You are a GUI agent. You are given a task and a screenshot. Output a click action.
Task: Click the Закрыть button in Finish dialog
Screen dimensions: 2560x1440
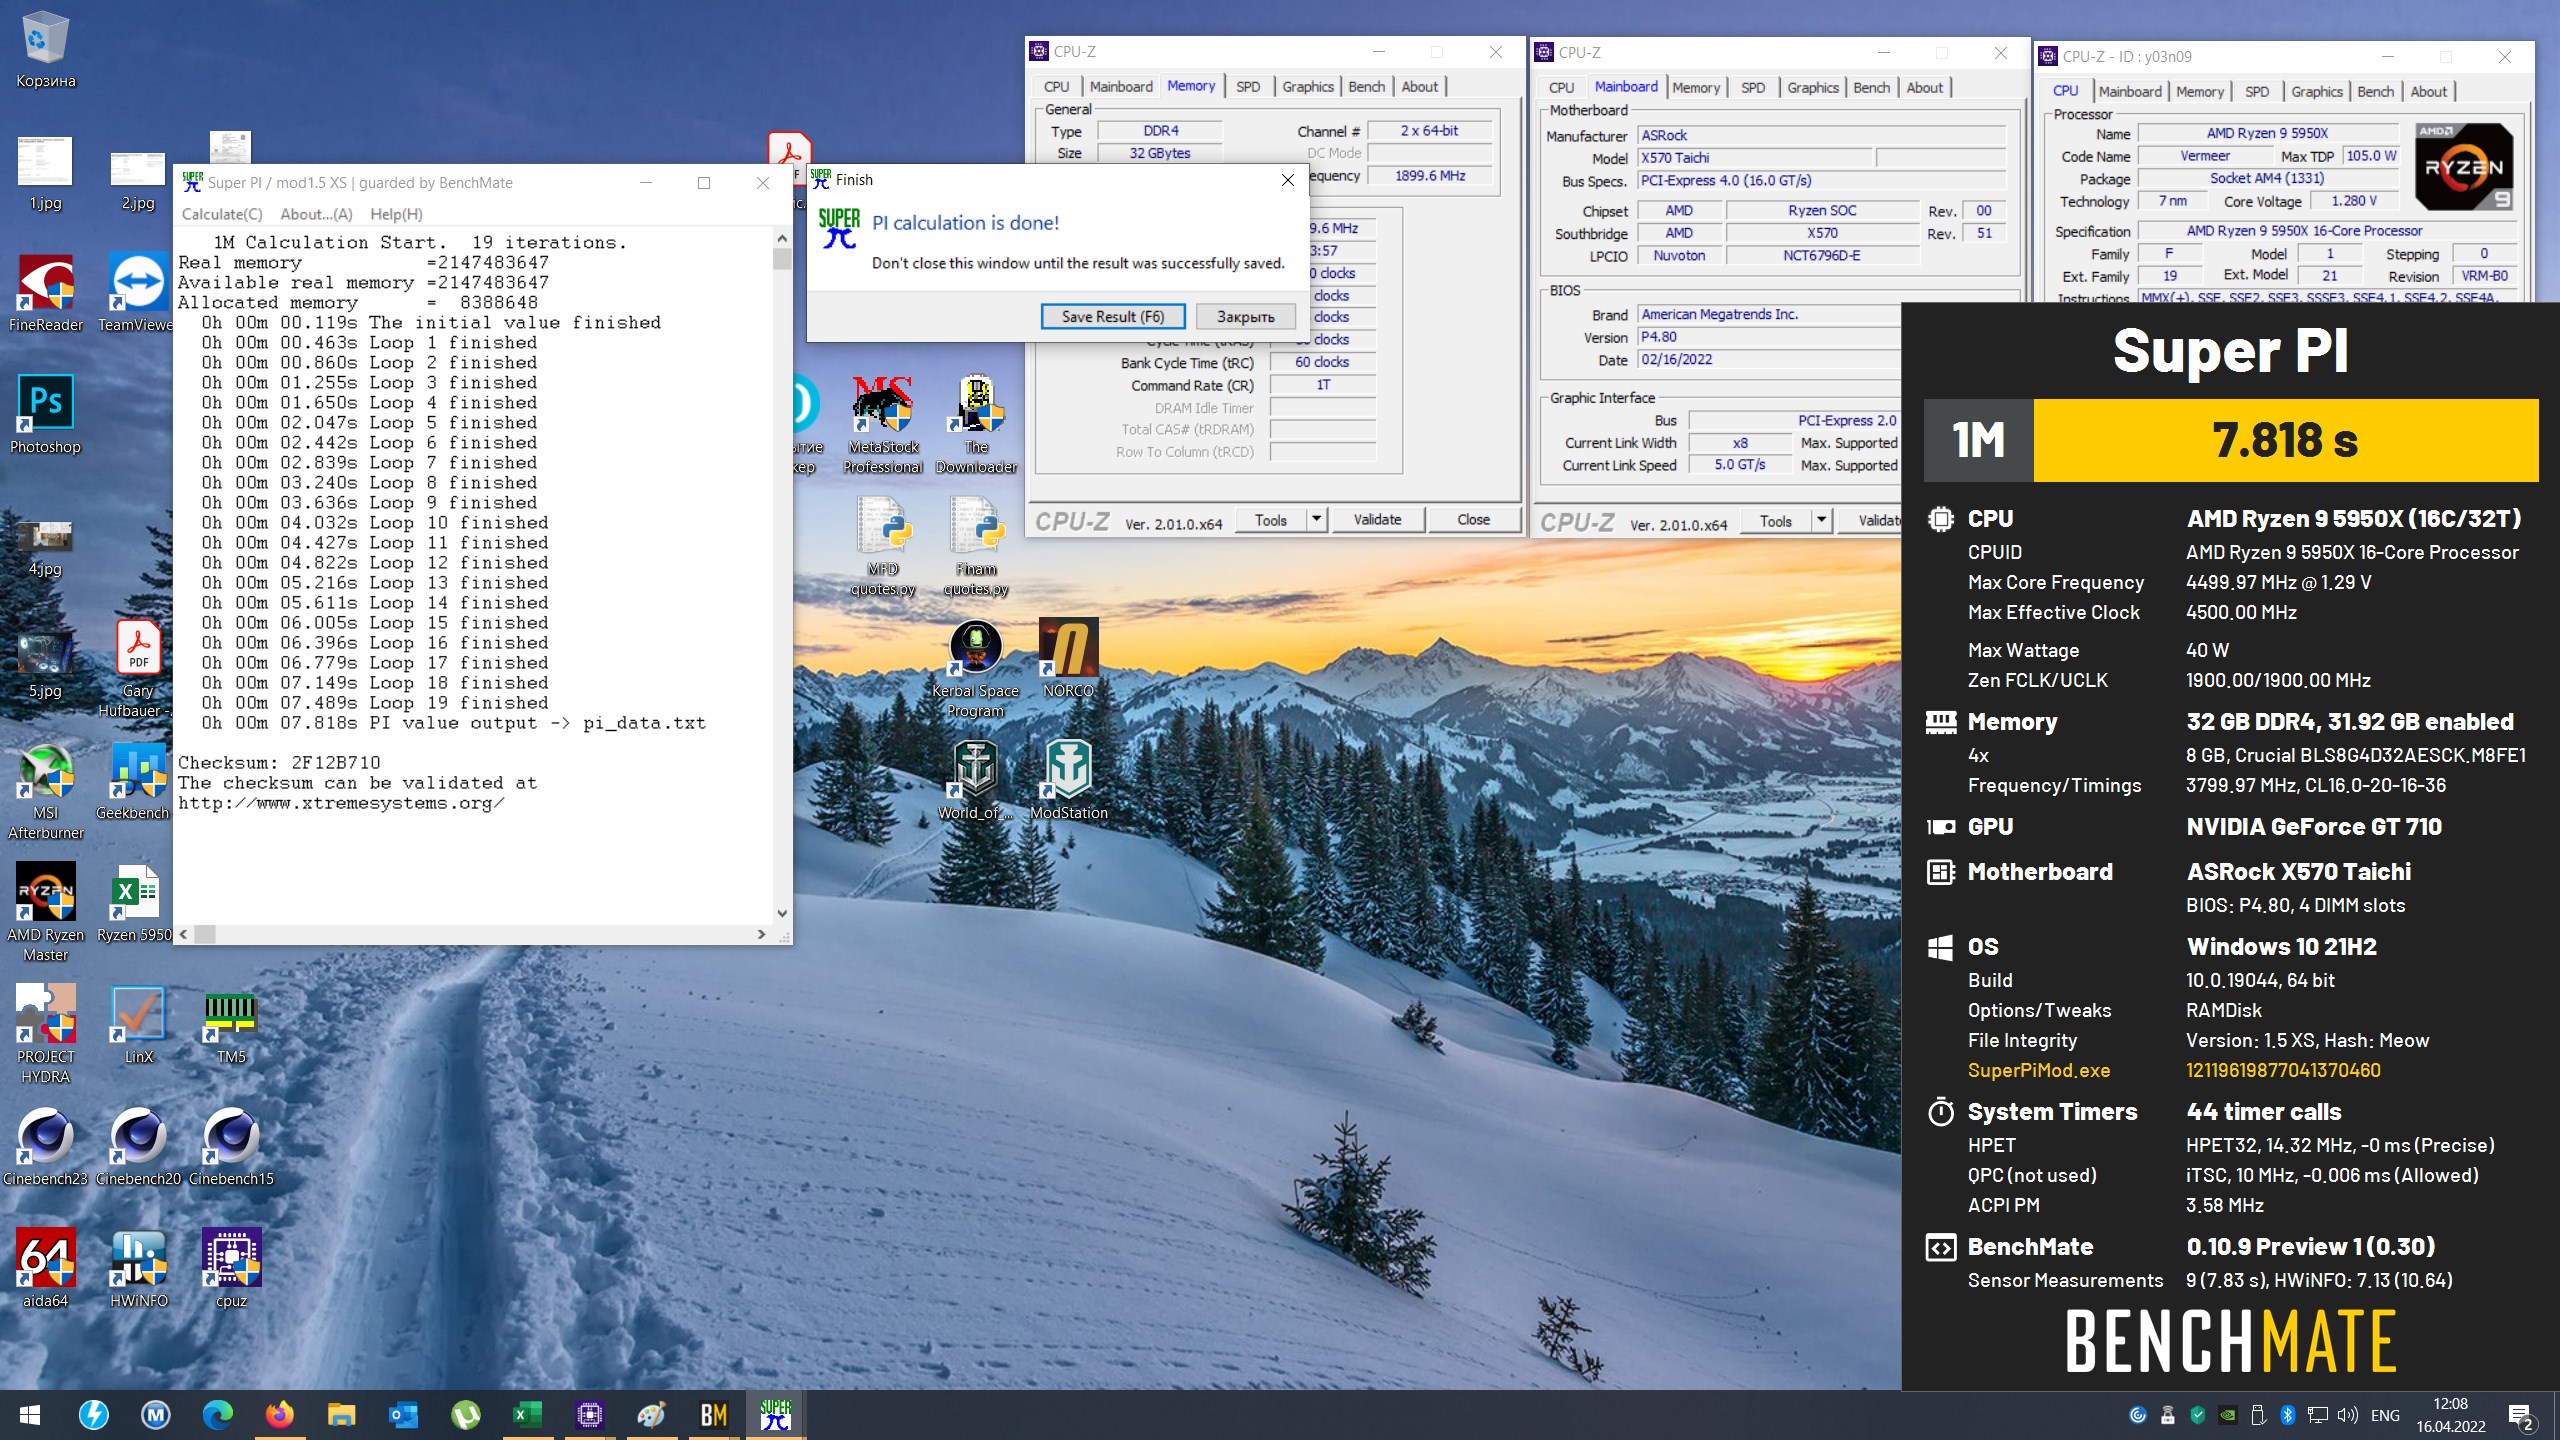[x=1245, y=317]
